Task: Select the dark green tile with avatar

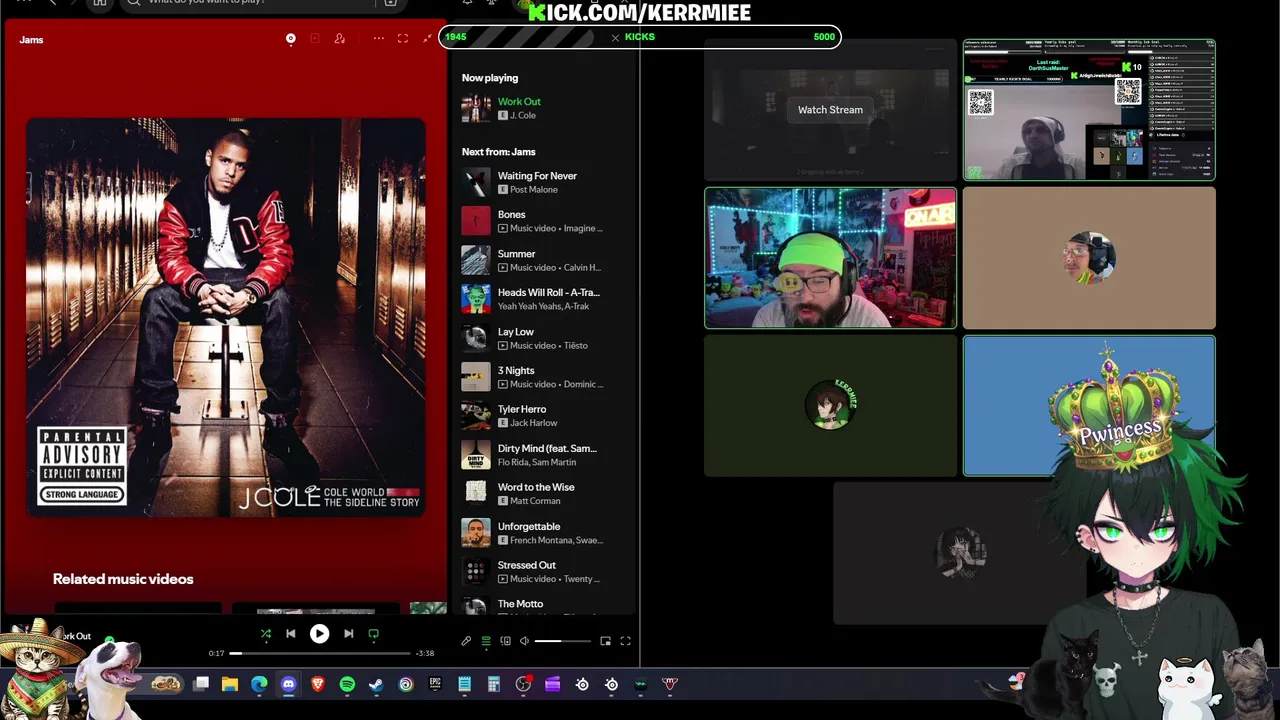Action: [830, 406]
